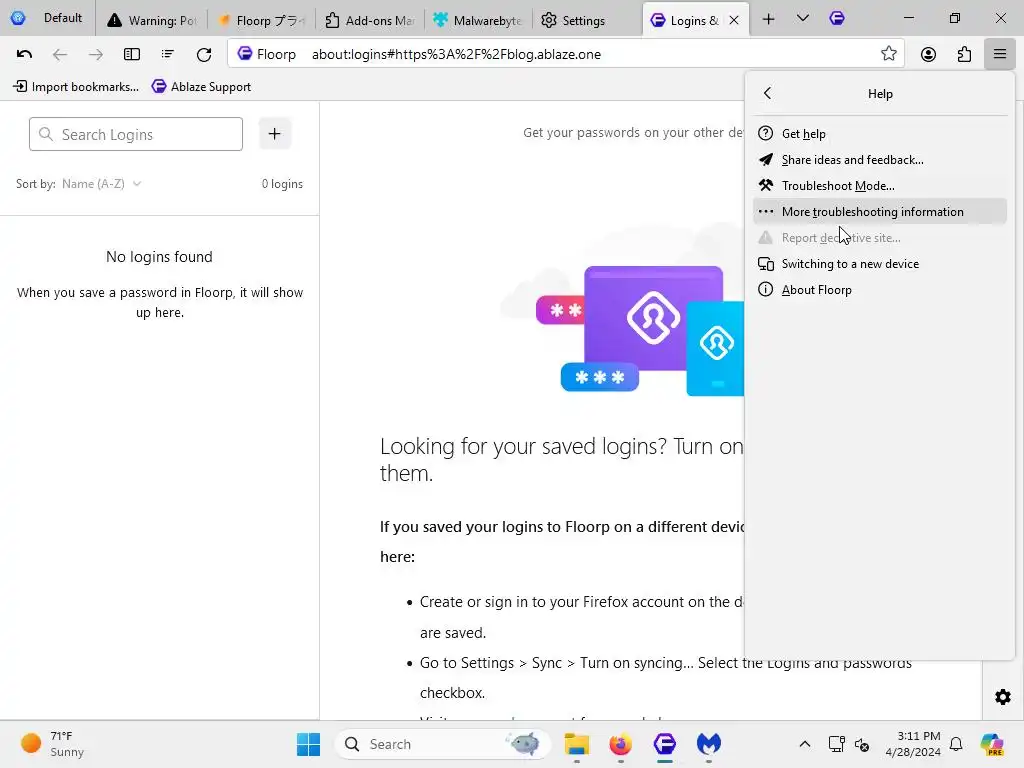This screenshot has width=1024, height=768.
Task: Close the hamburger application menu button
Action: (x=1000, y=54)
